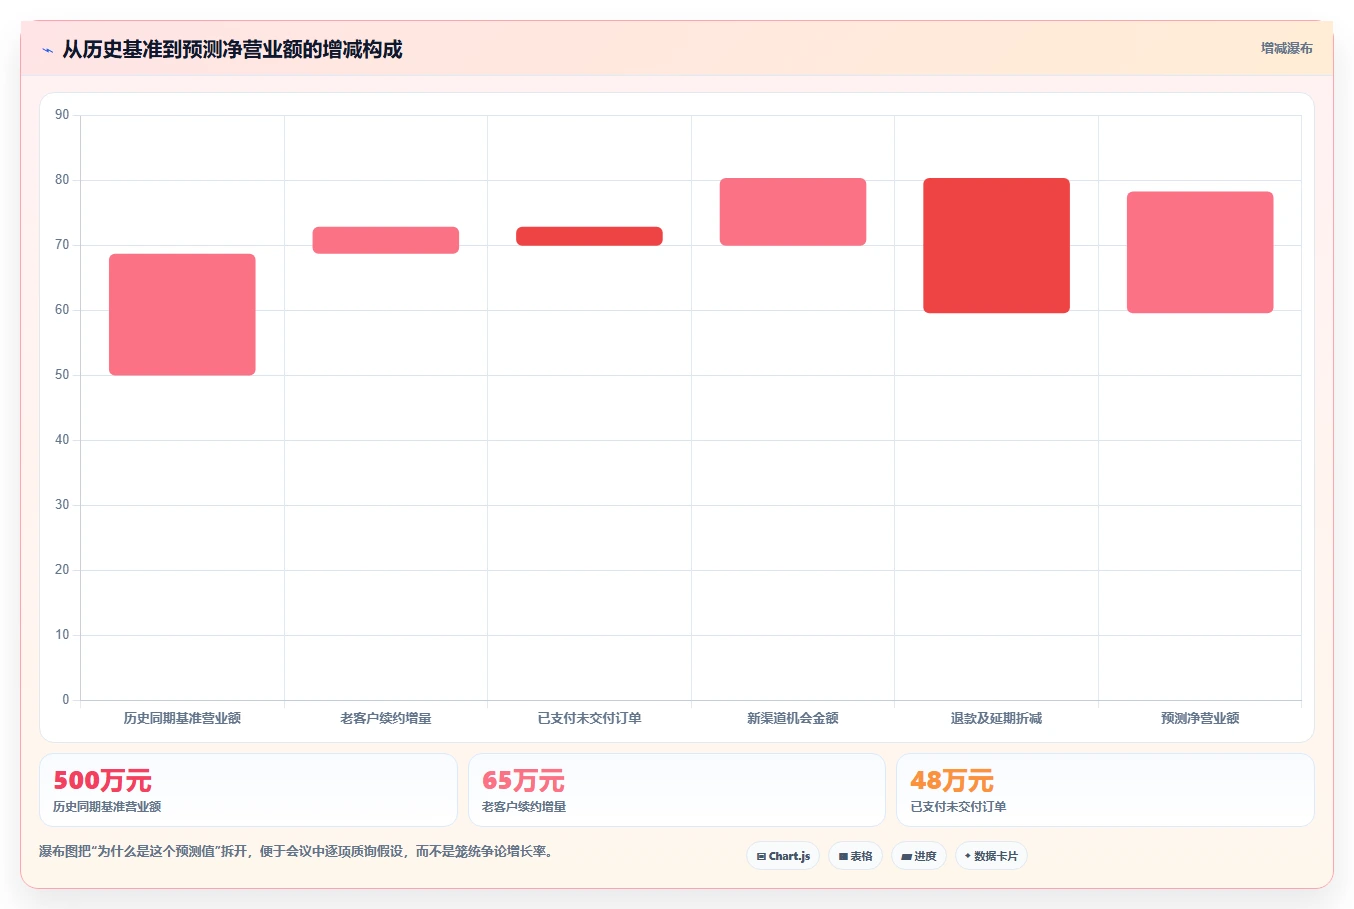Click the 数据卡片 tag chip
1354x909 pixels.
click(991, 856)
